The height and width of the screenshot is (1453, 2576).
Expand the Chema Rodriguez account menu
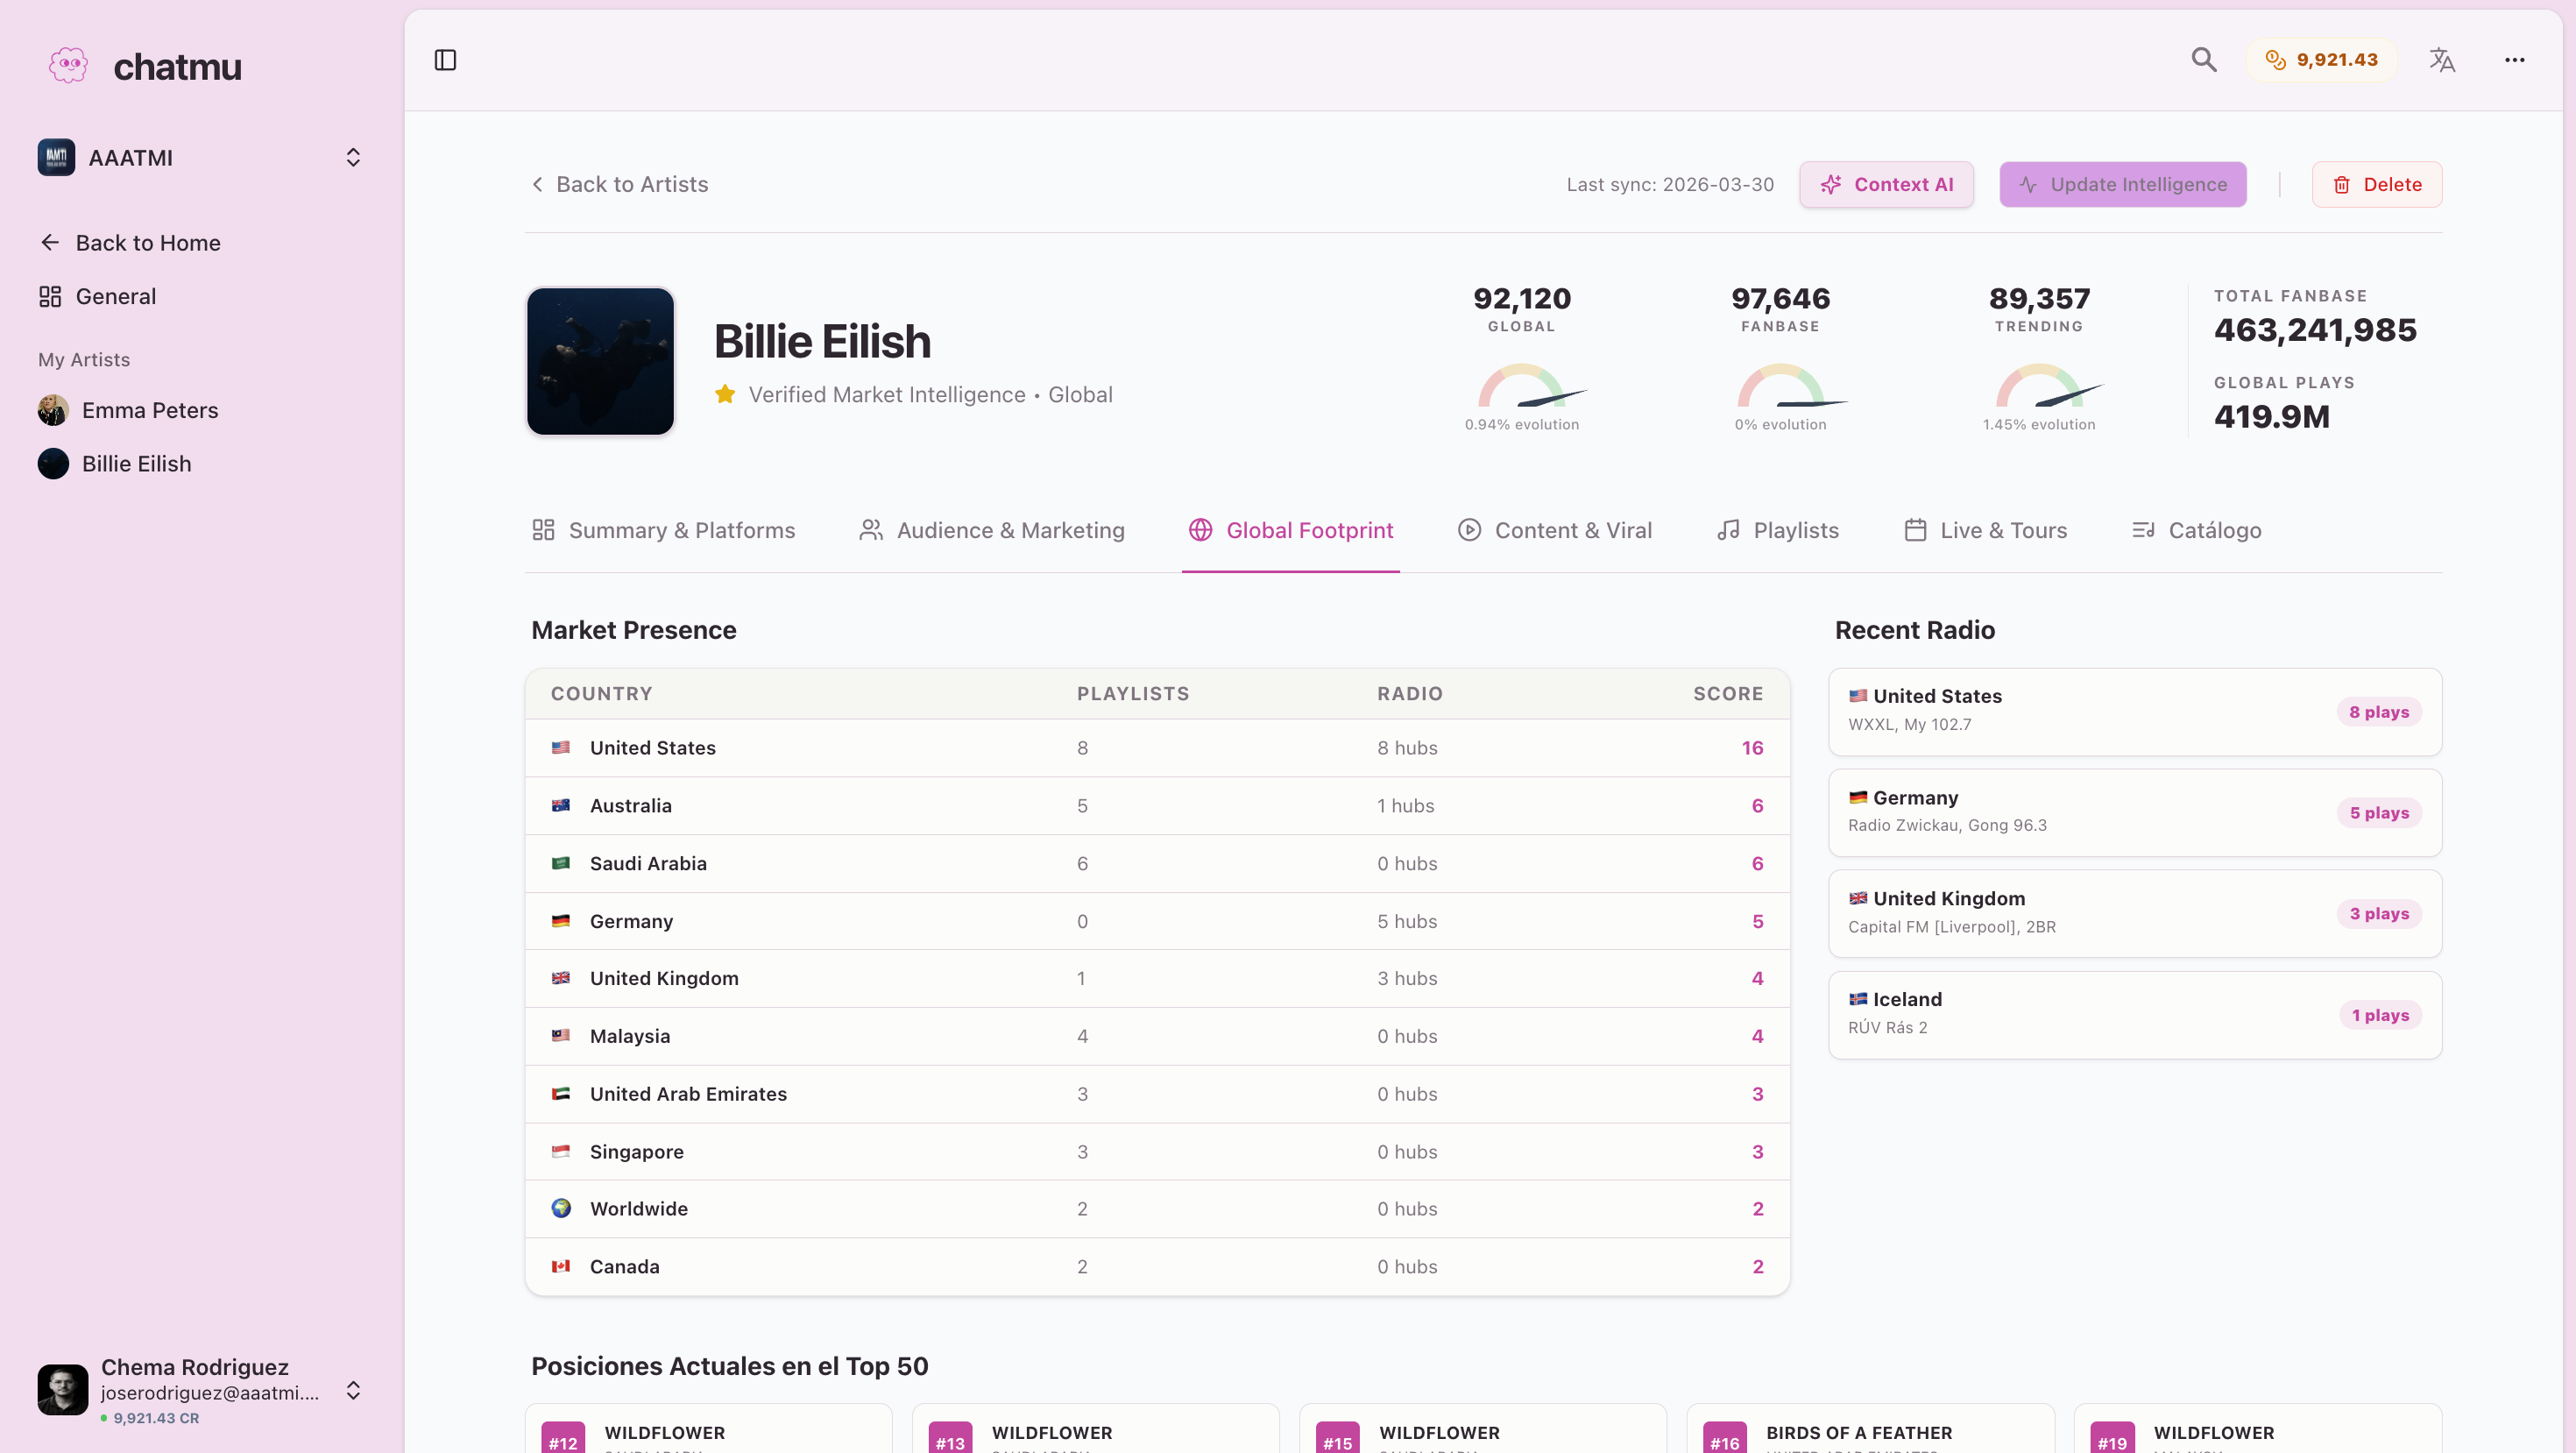353,1390
